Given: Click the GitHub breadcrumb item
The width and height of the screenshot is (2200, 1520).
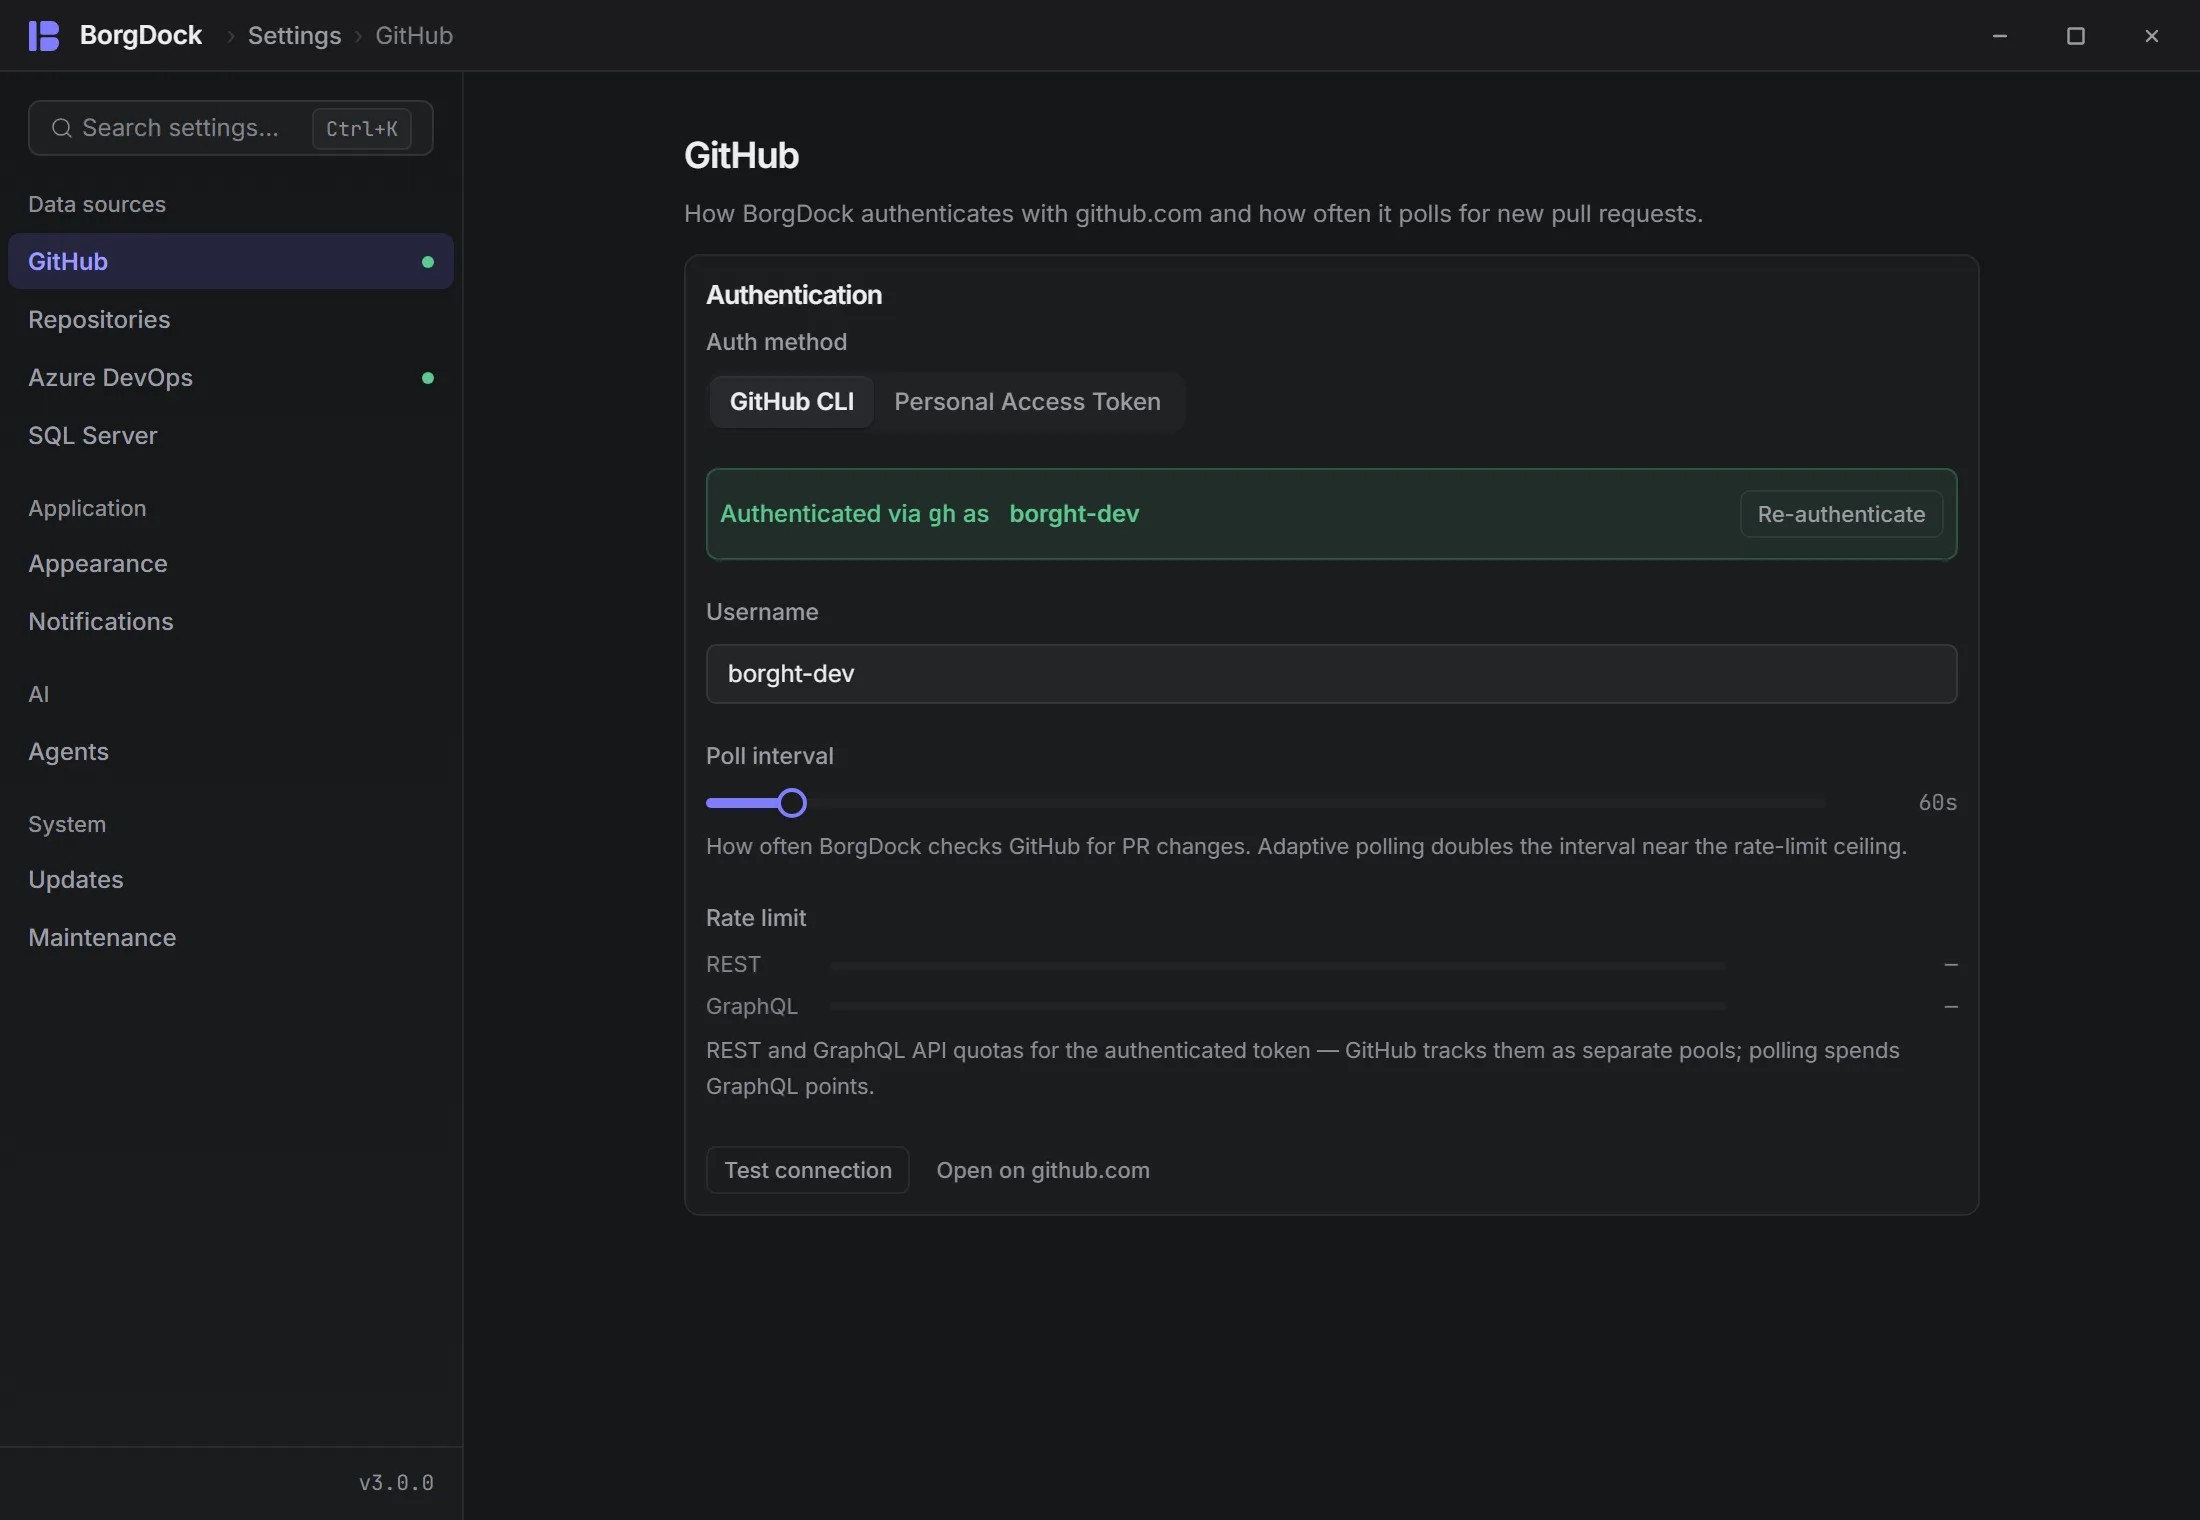Looking at the screenshot, I should tap(414, 36).
